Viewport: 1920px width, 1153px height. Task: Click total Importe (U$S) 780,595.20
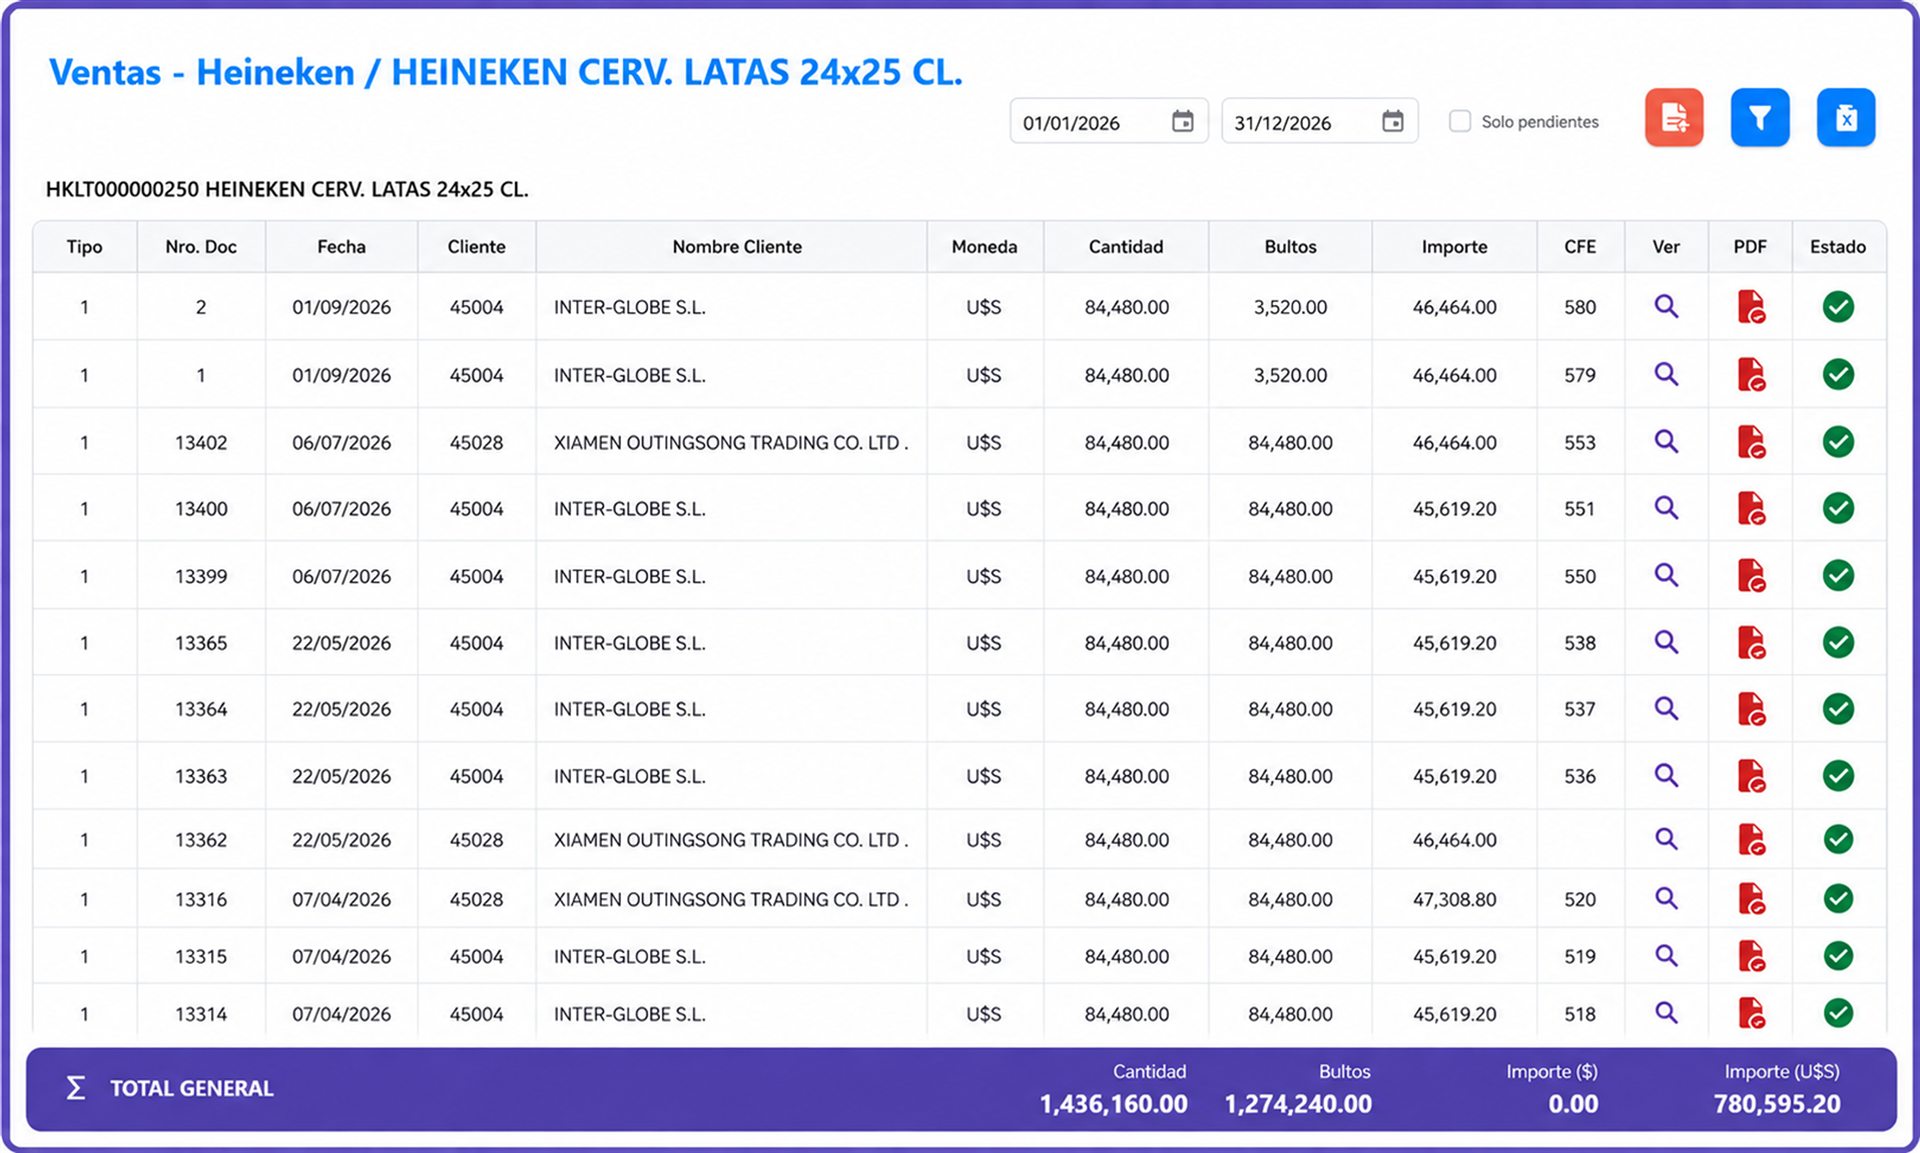tap(1777, 1104)
